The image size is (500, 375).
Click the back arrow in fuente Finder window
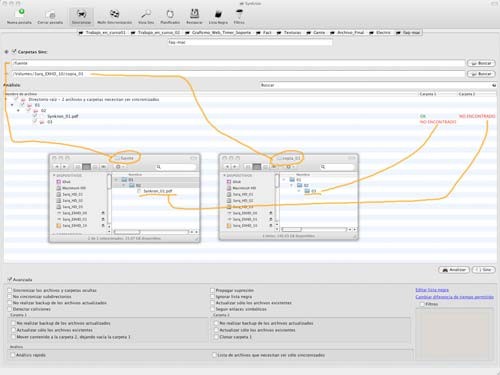pyautogui.click(x=57, y=166)
